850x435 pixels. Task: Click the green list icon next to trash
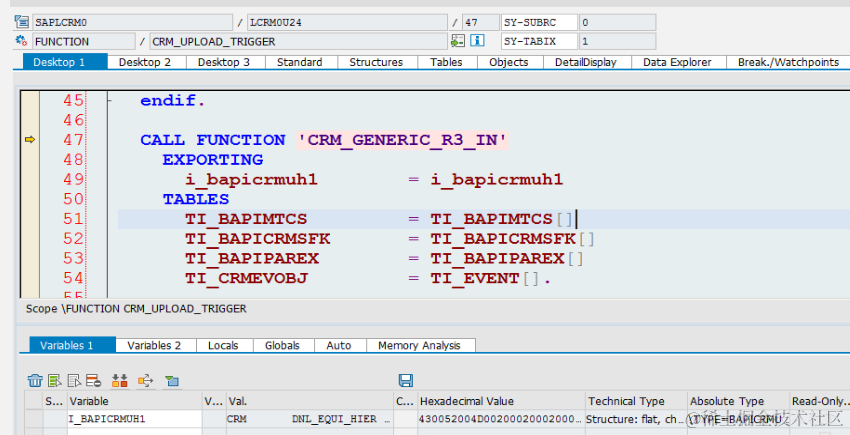(54, 380)
